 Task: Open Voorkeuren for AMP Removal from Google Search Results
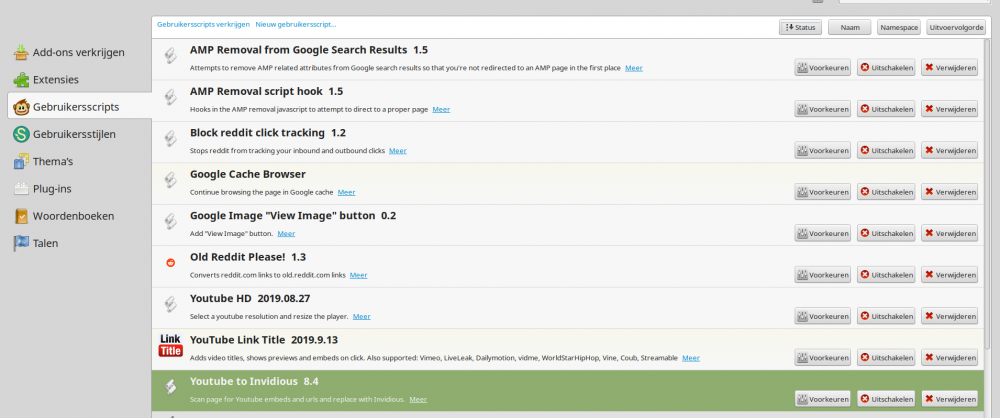(x=823, y=68)
